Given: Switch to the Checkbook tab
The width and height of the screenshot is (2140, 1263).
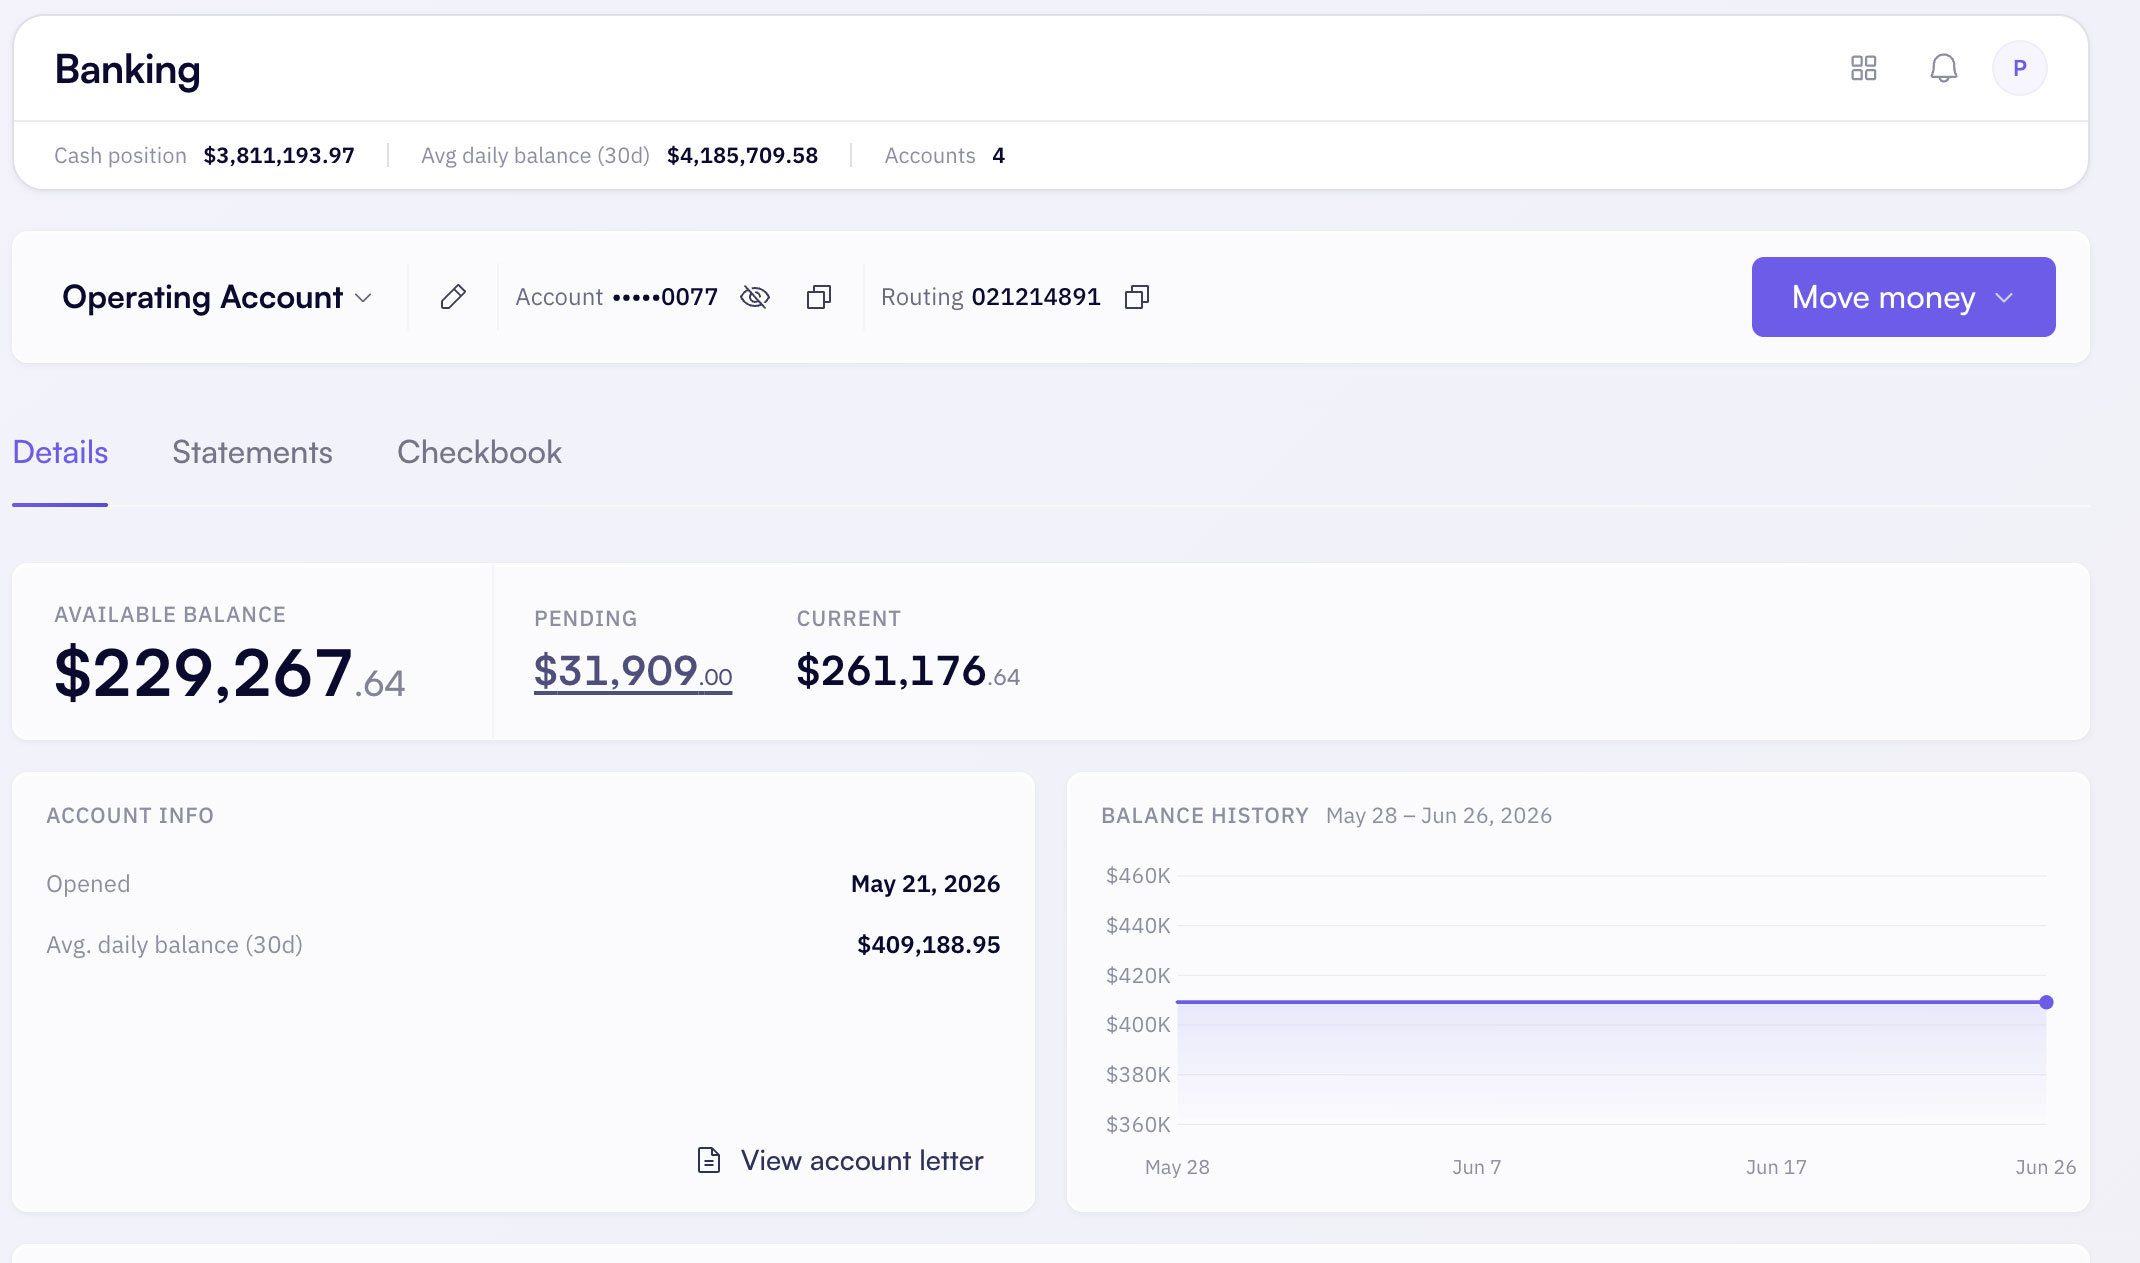Looking at the screenshot, I should 479,452.
